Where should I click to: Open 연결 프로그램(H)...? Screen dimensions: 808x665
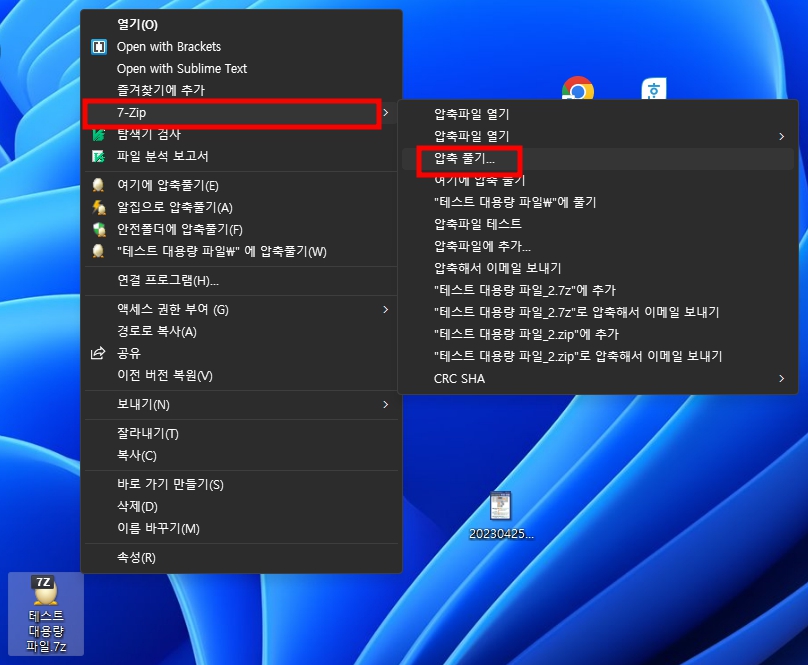click(x=241, y=280)
